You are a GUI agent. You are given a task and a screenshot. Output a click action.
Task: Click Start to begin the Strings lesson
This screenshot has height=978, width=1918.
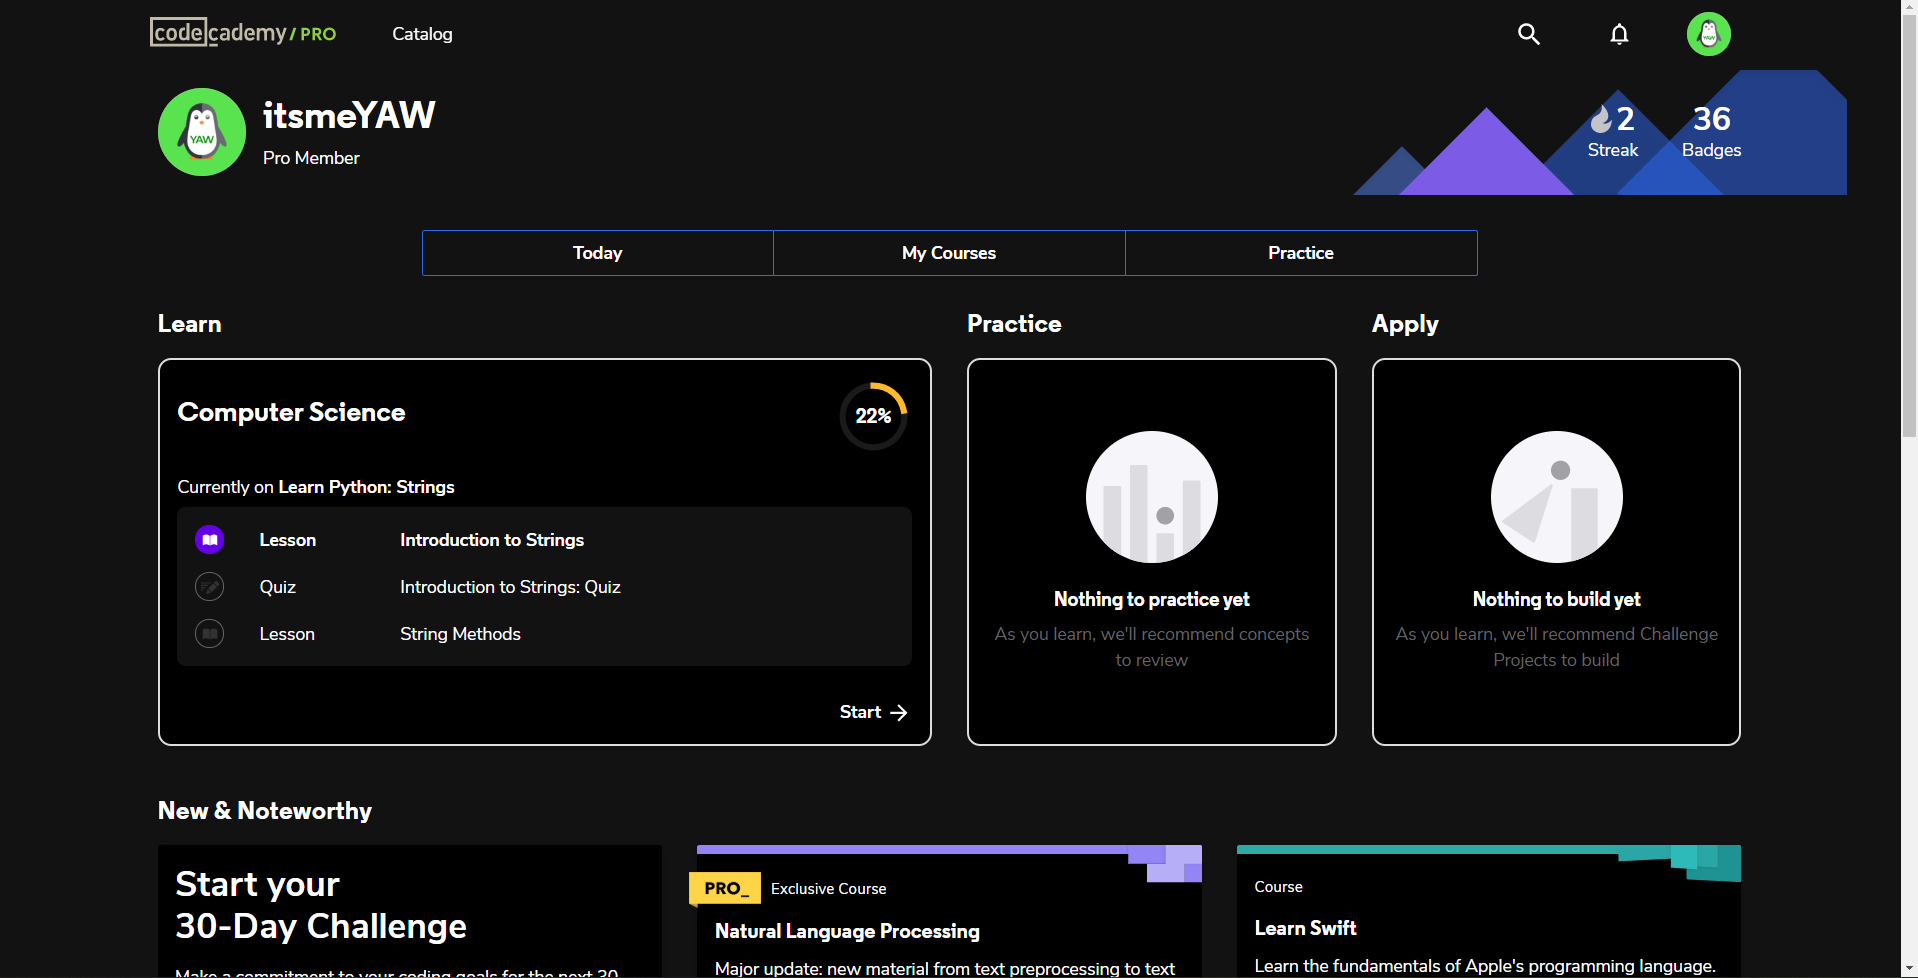coord(872,711)
